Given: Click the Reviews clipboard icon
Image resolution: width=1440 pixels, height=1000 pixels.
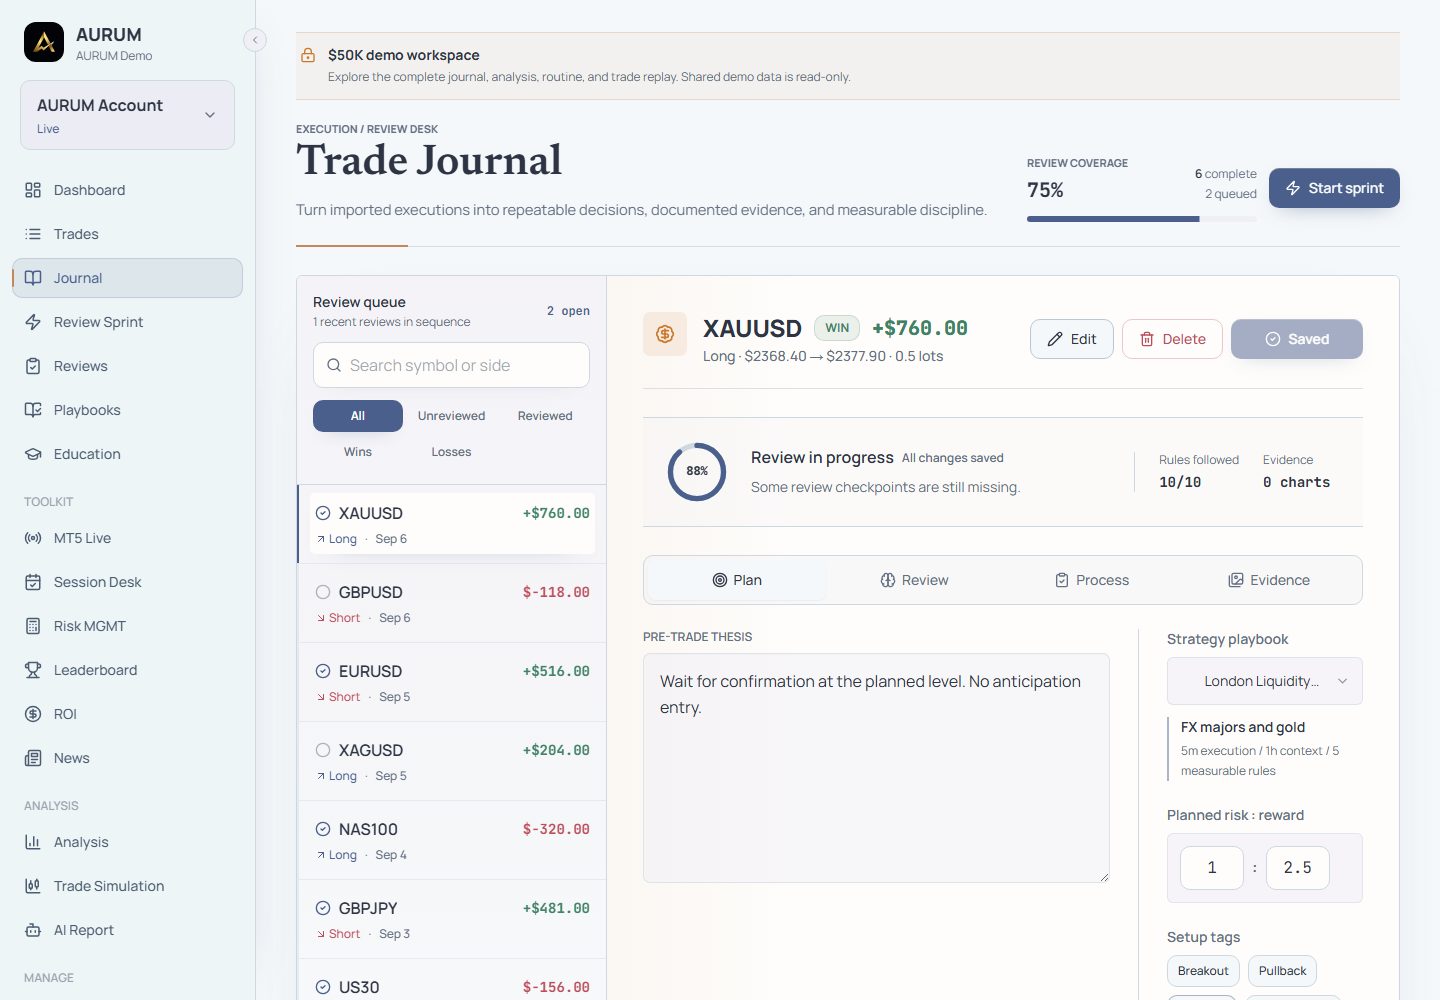Looking at the screenshot, I should point(33,366).
